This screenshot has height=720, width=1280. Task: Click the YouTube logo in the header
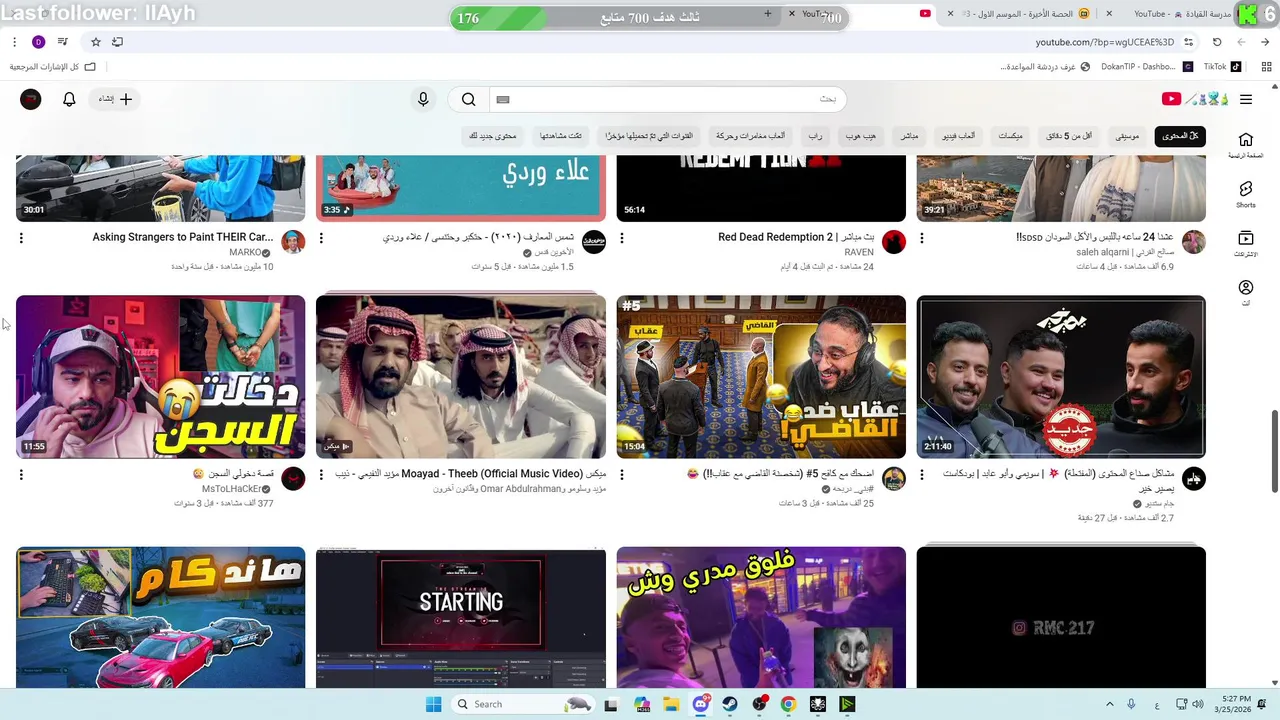pyautogui.click(x=1195, y=99)
